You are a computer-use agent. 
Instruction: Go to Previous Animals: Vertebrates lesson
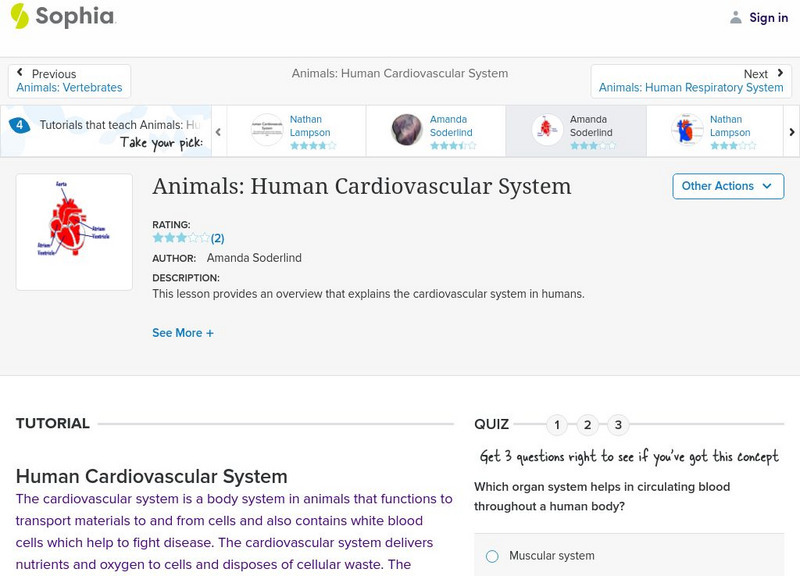(69, 81)
